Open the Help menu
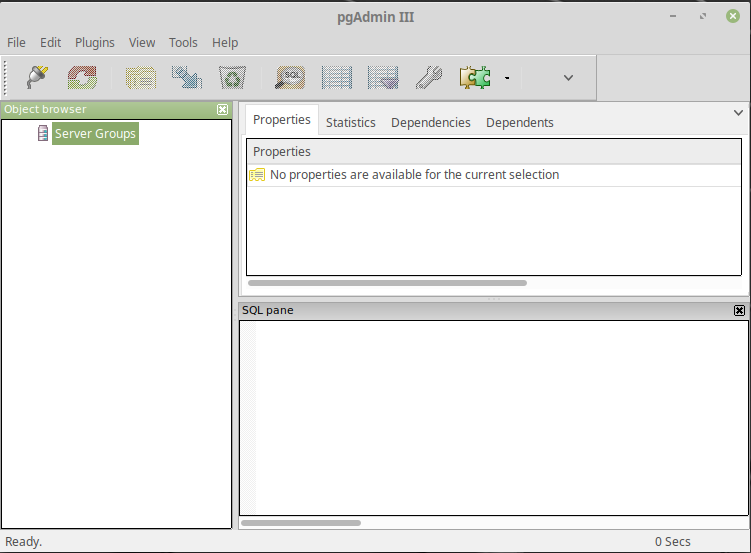The width and height of the screenshot is (751, 553). point(225,43)
